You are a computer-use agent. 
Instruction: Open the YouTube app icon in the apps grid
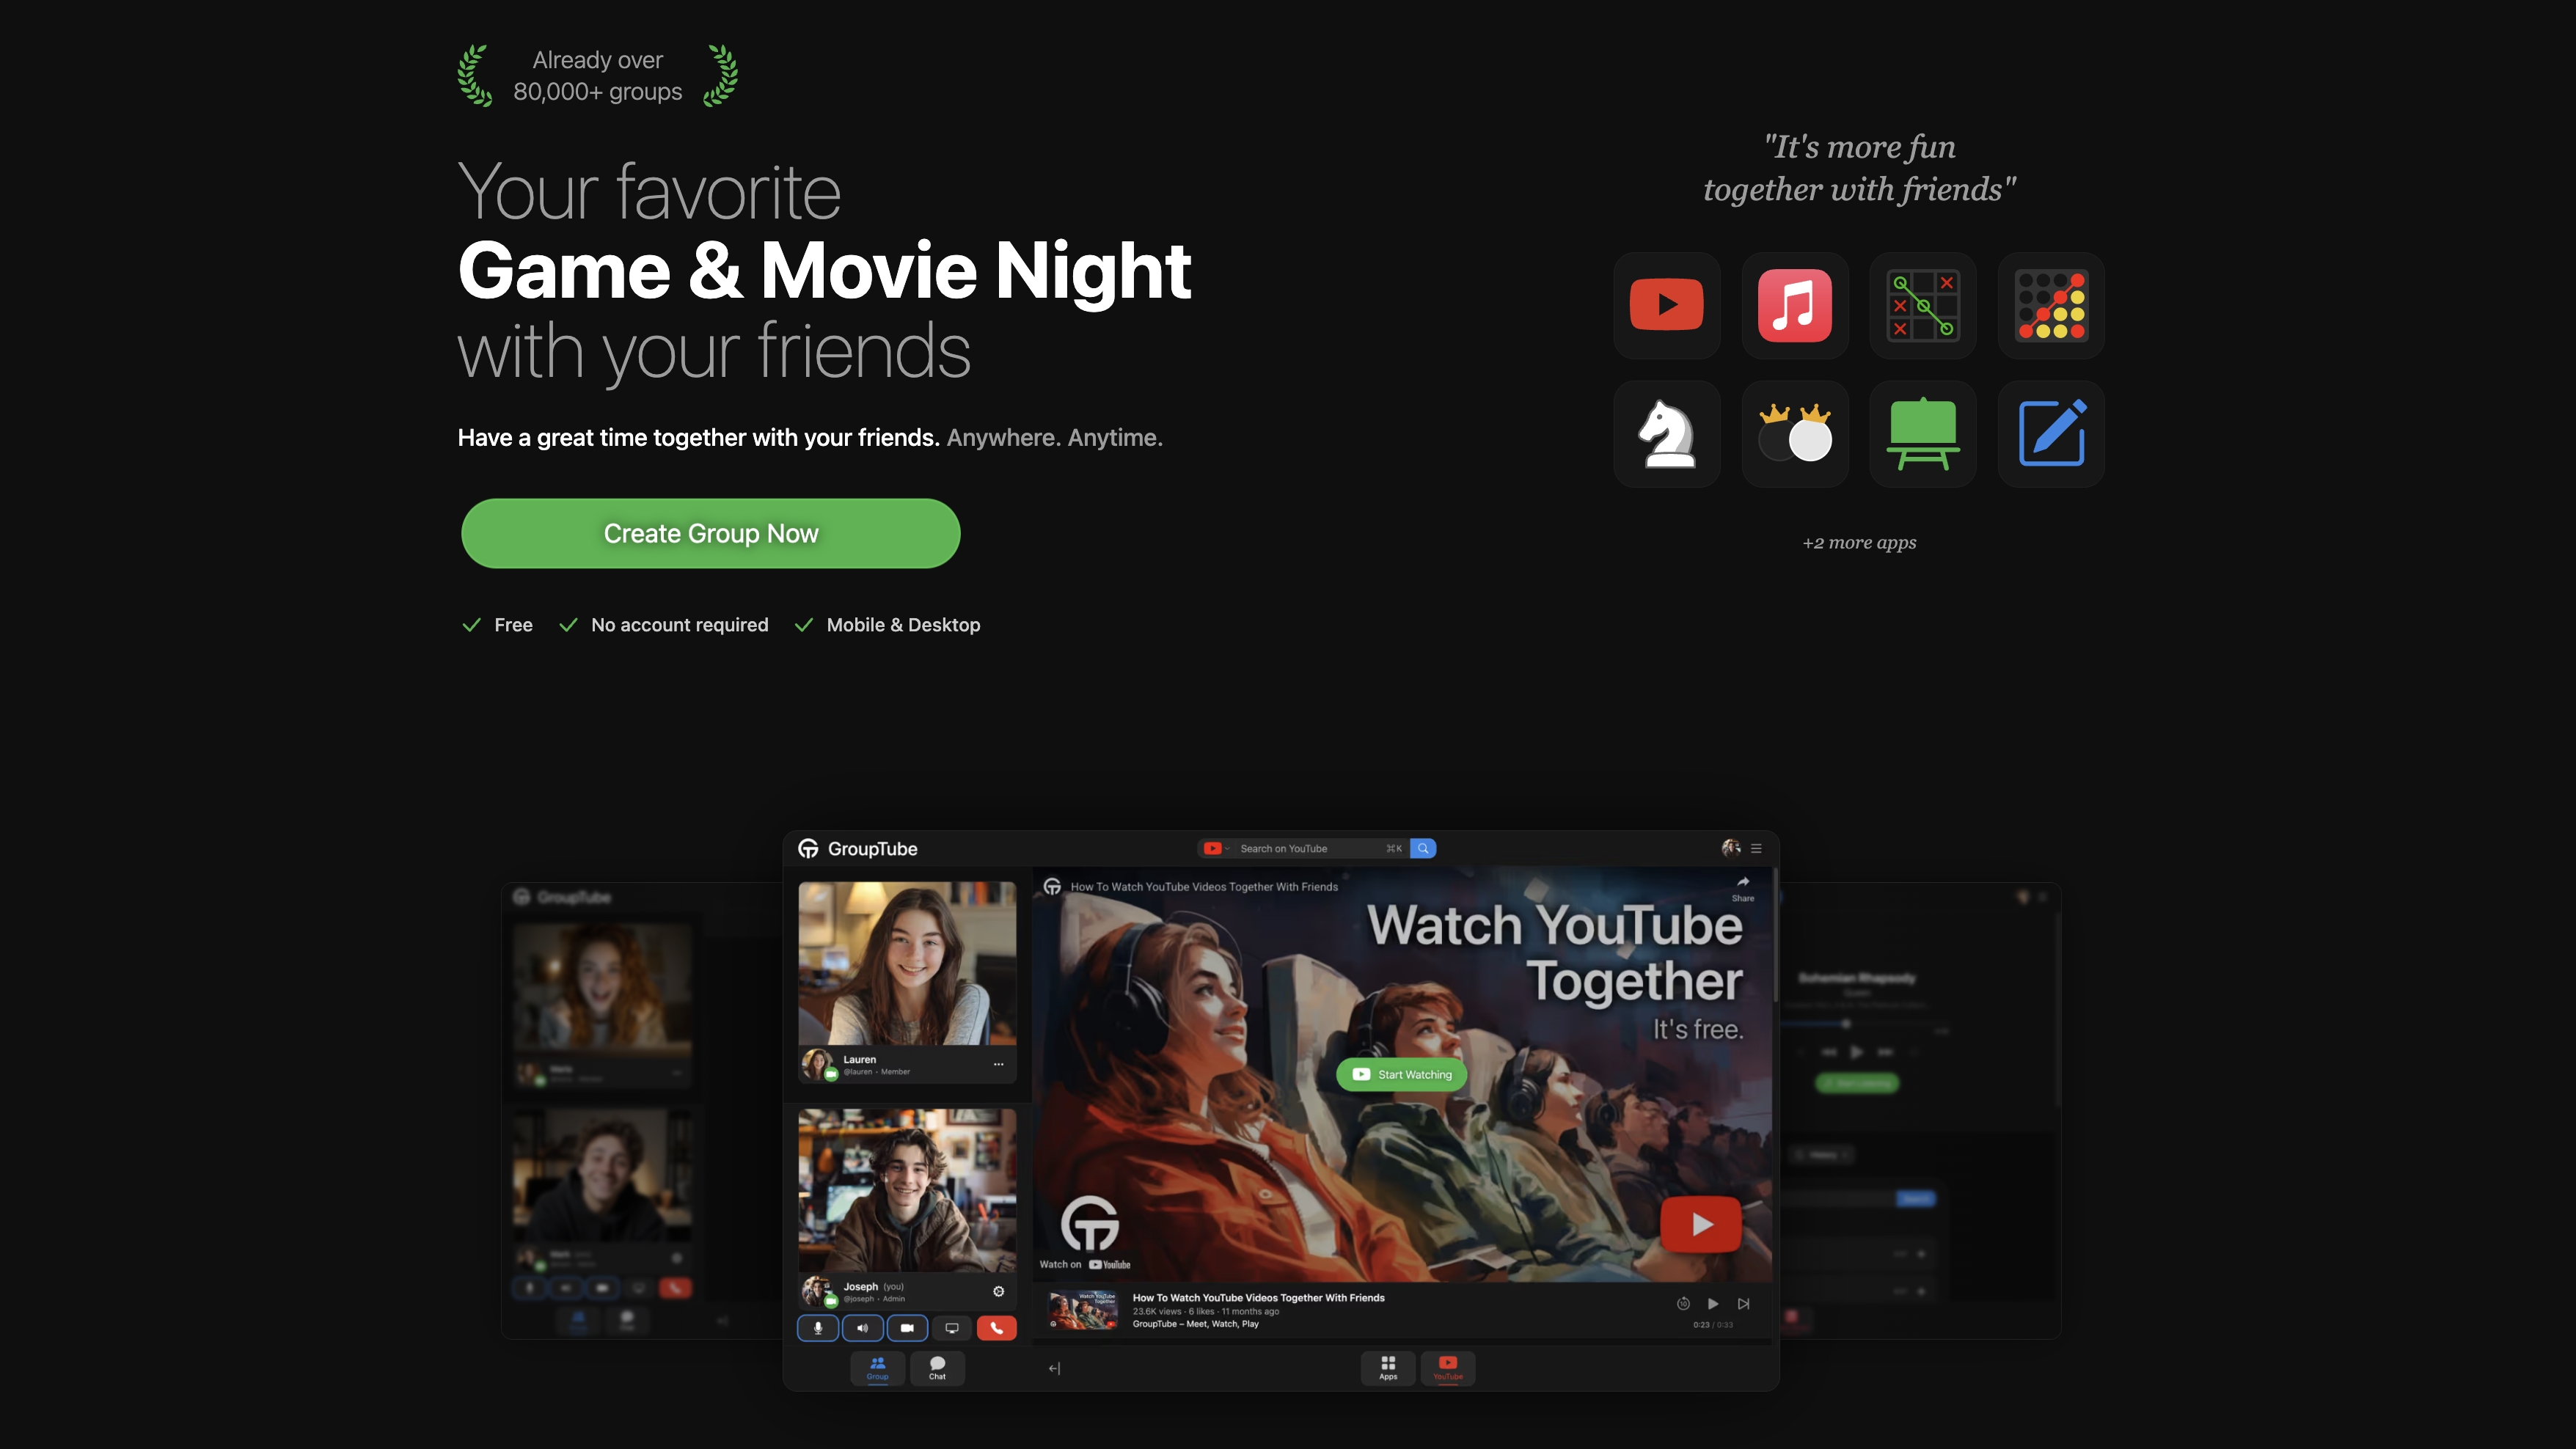tap(1666, 306)
